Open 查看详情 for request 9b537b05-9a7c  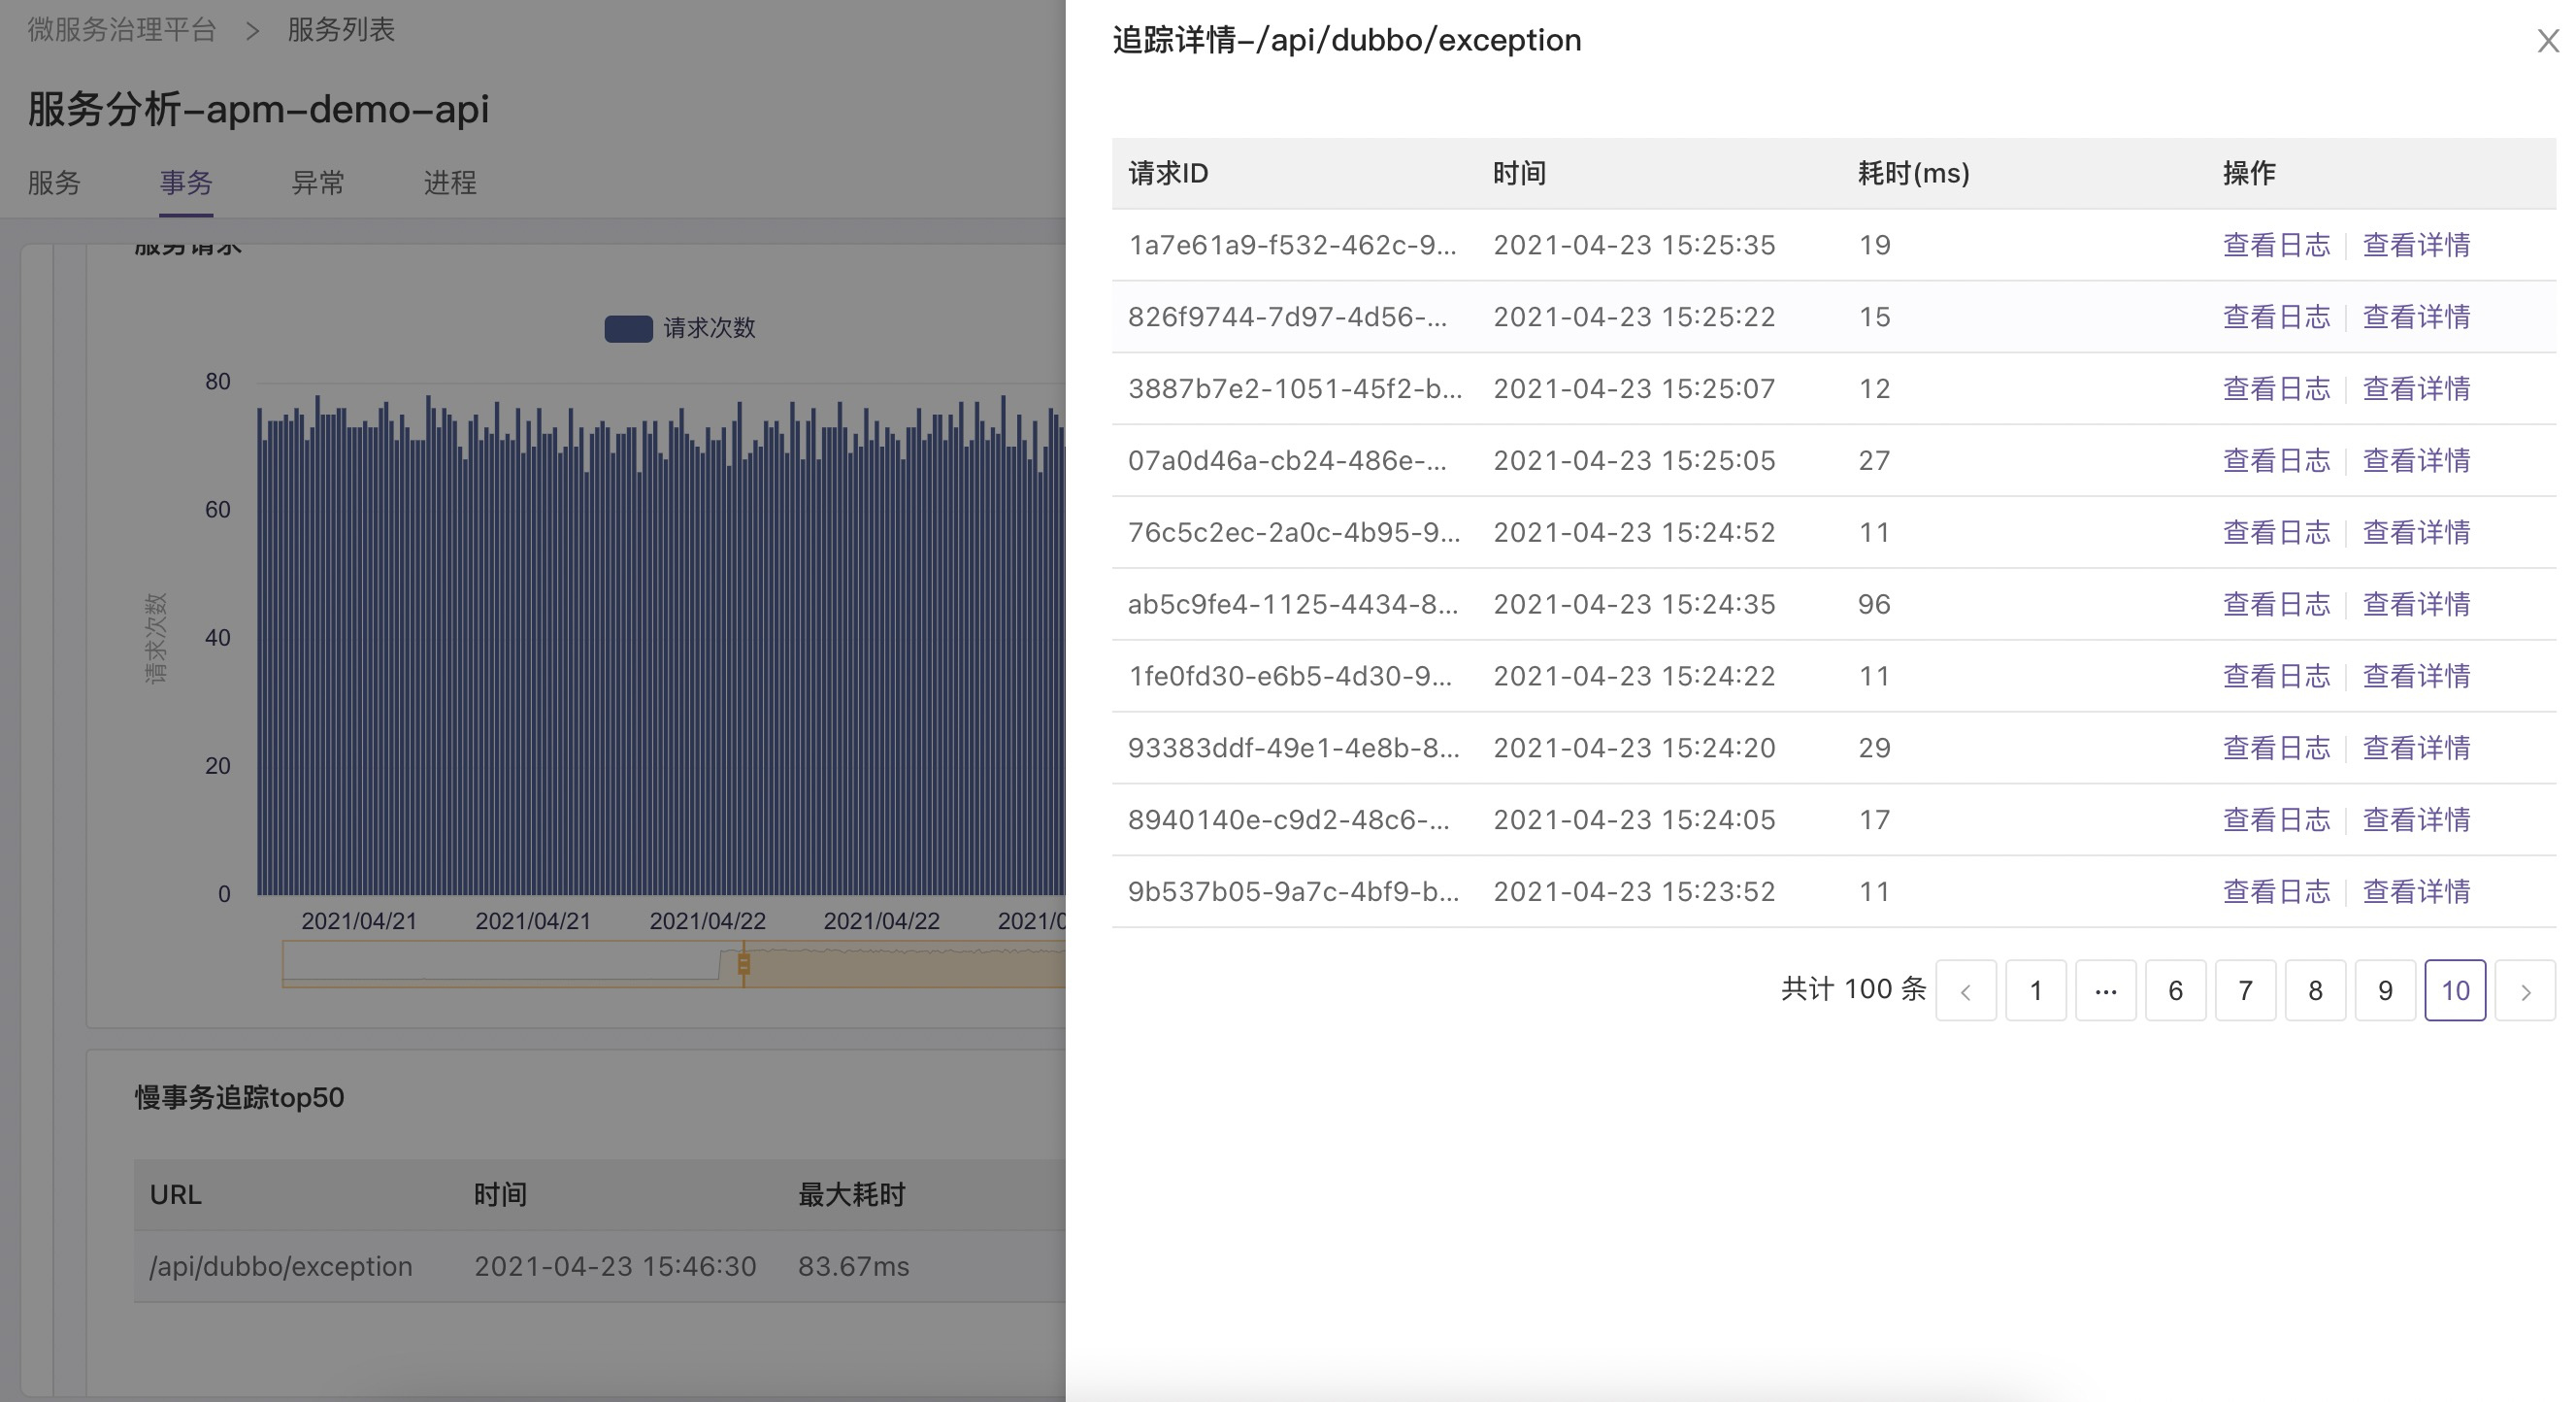click(2417, 892)
